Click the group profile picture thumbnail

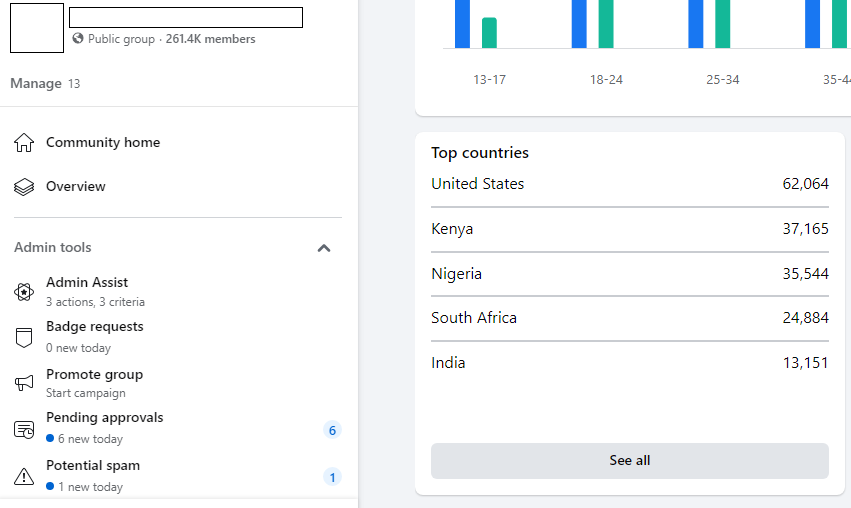[x=37, y=28]
